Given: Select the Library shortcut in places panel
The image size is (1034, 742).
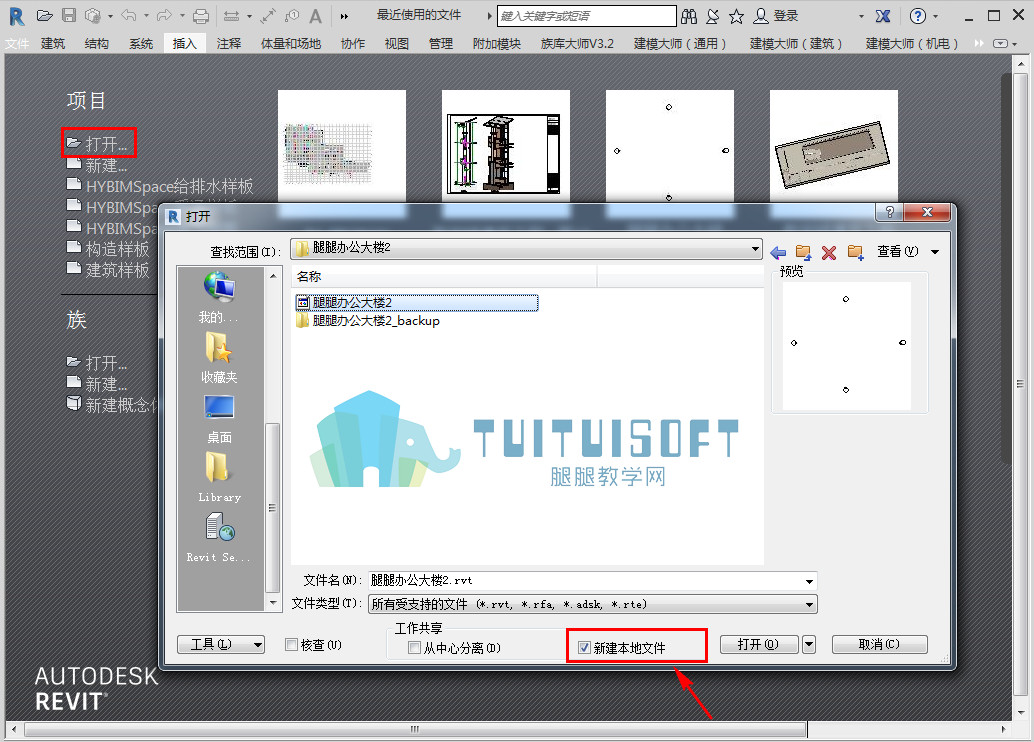Looking at the screenshot, I should pos(219,479).
